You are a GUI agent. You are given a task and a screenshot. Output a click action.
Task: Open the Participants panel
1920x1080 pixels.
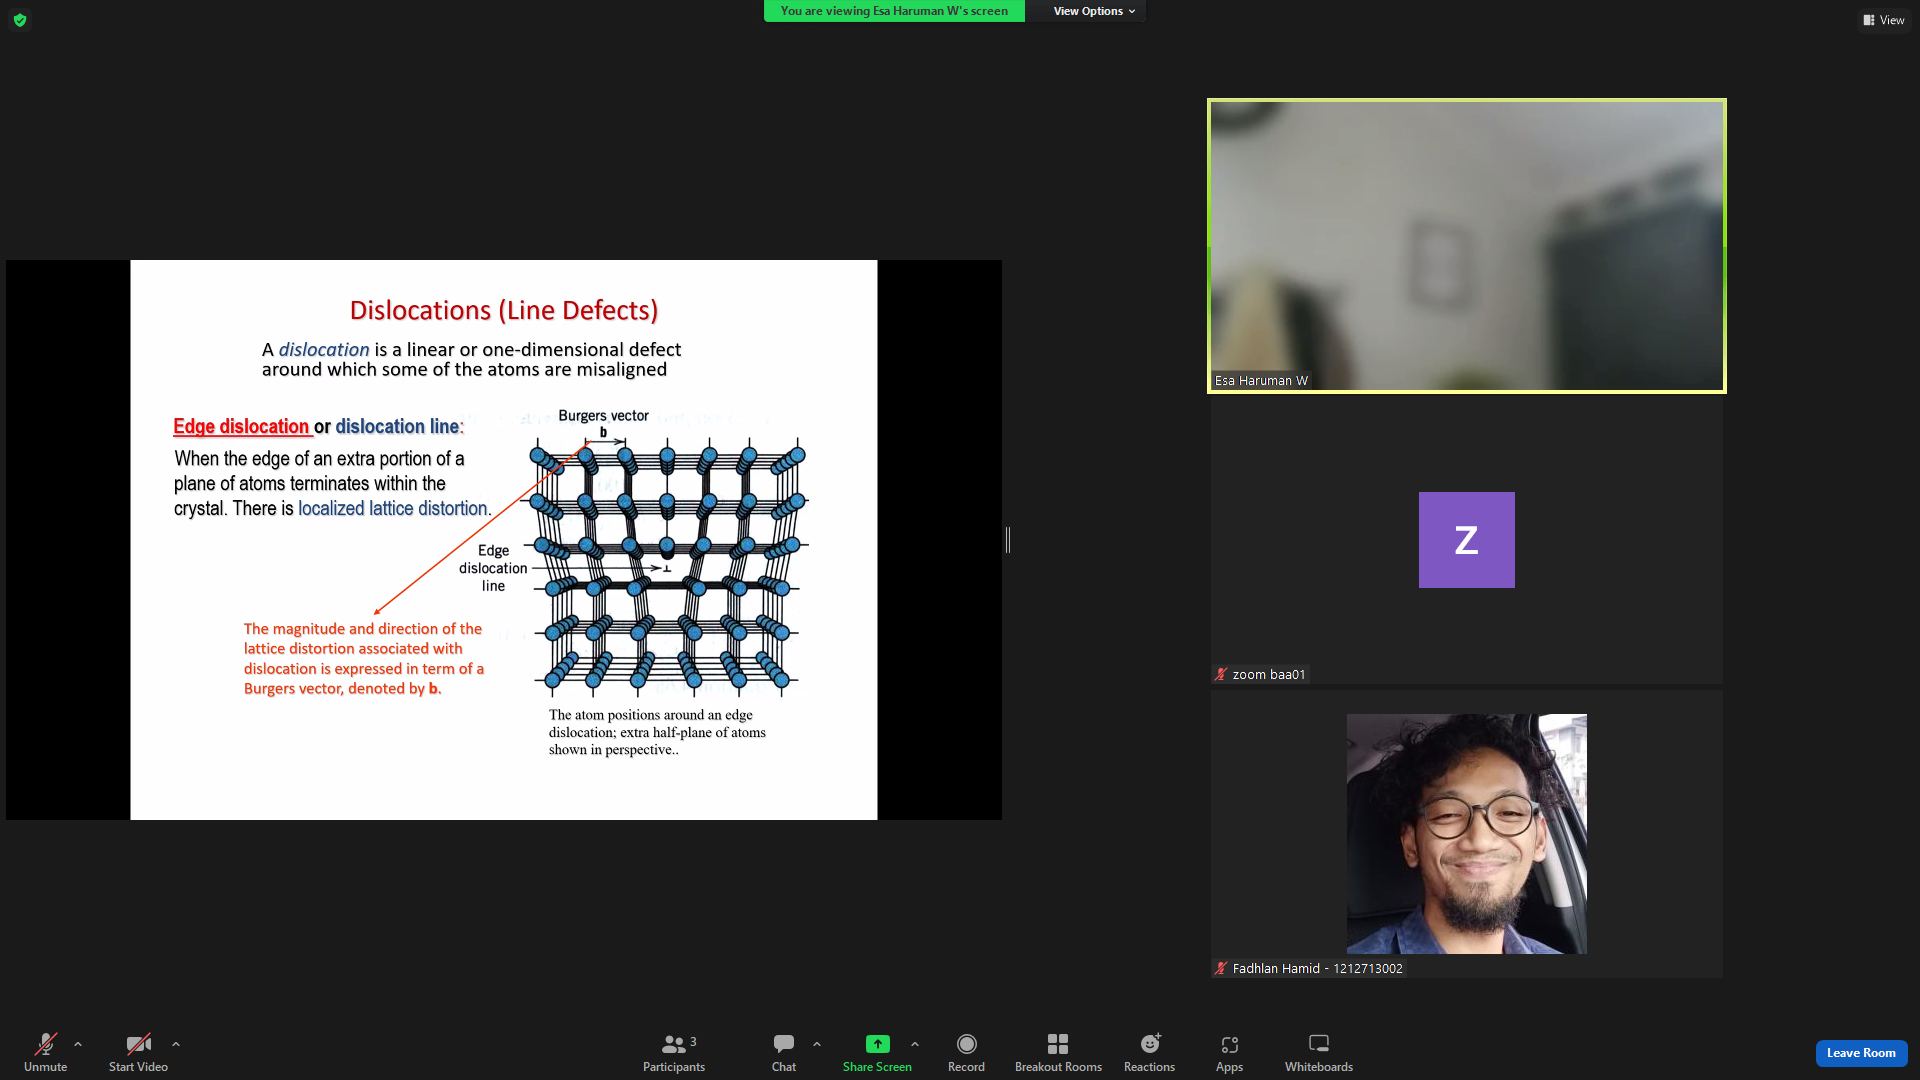(x=674, y=1052)
